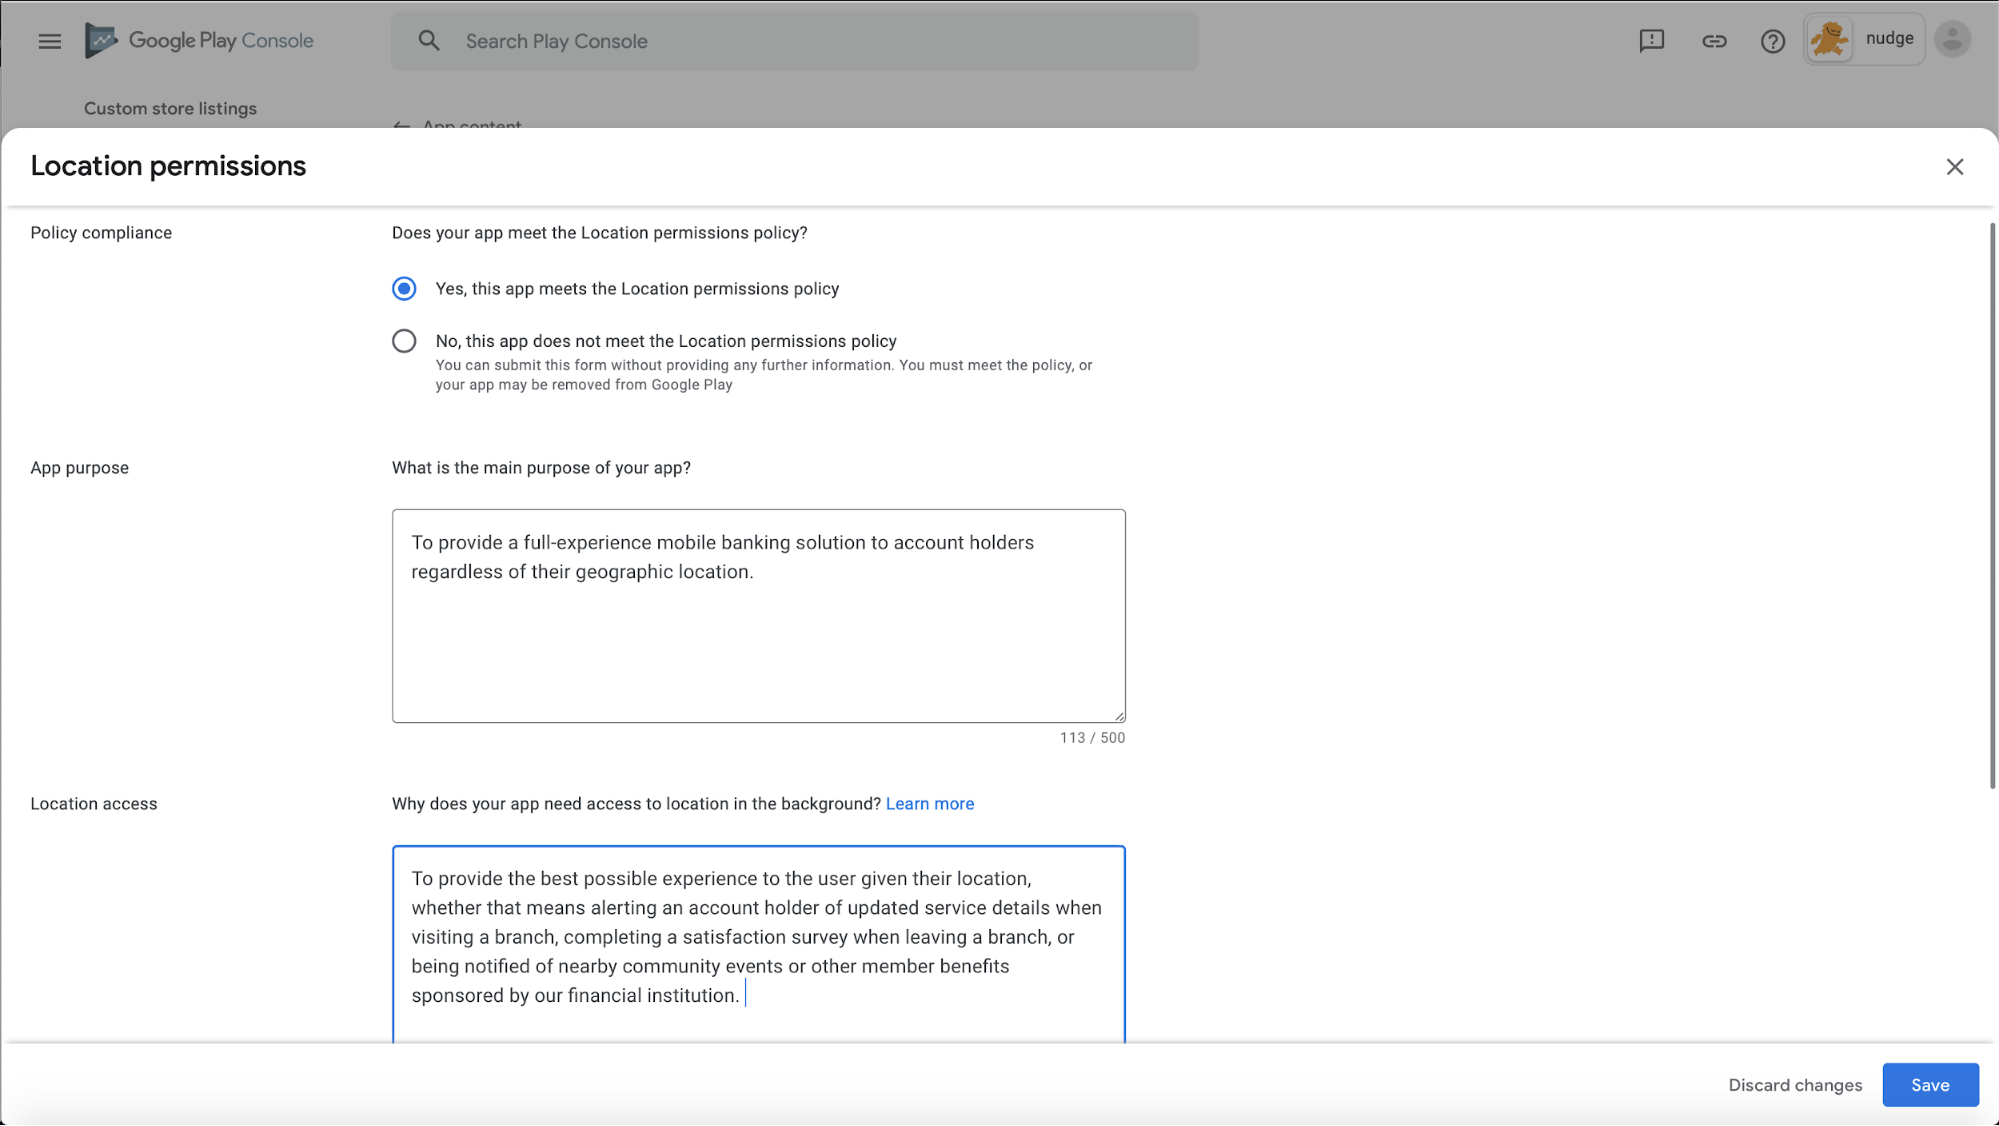Click the nudge app selector chip
Viewport: 1999px width, 1126px height.
pos(1888,40)
